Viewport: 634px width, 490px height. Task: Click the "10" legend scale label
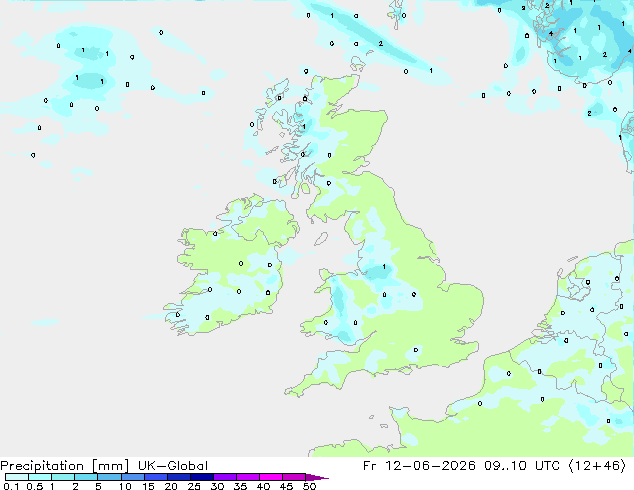click(x=125, y=486)
